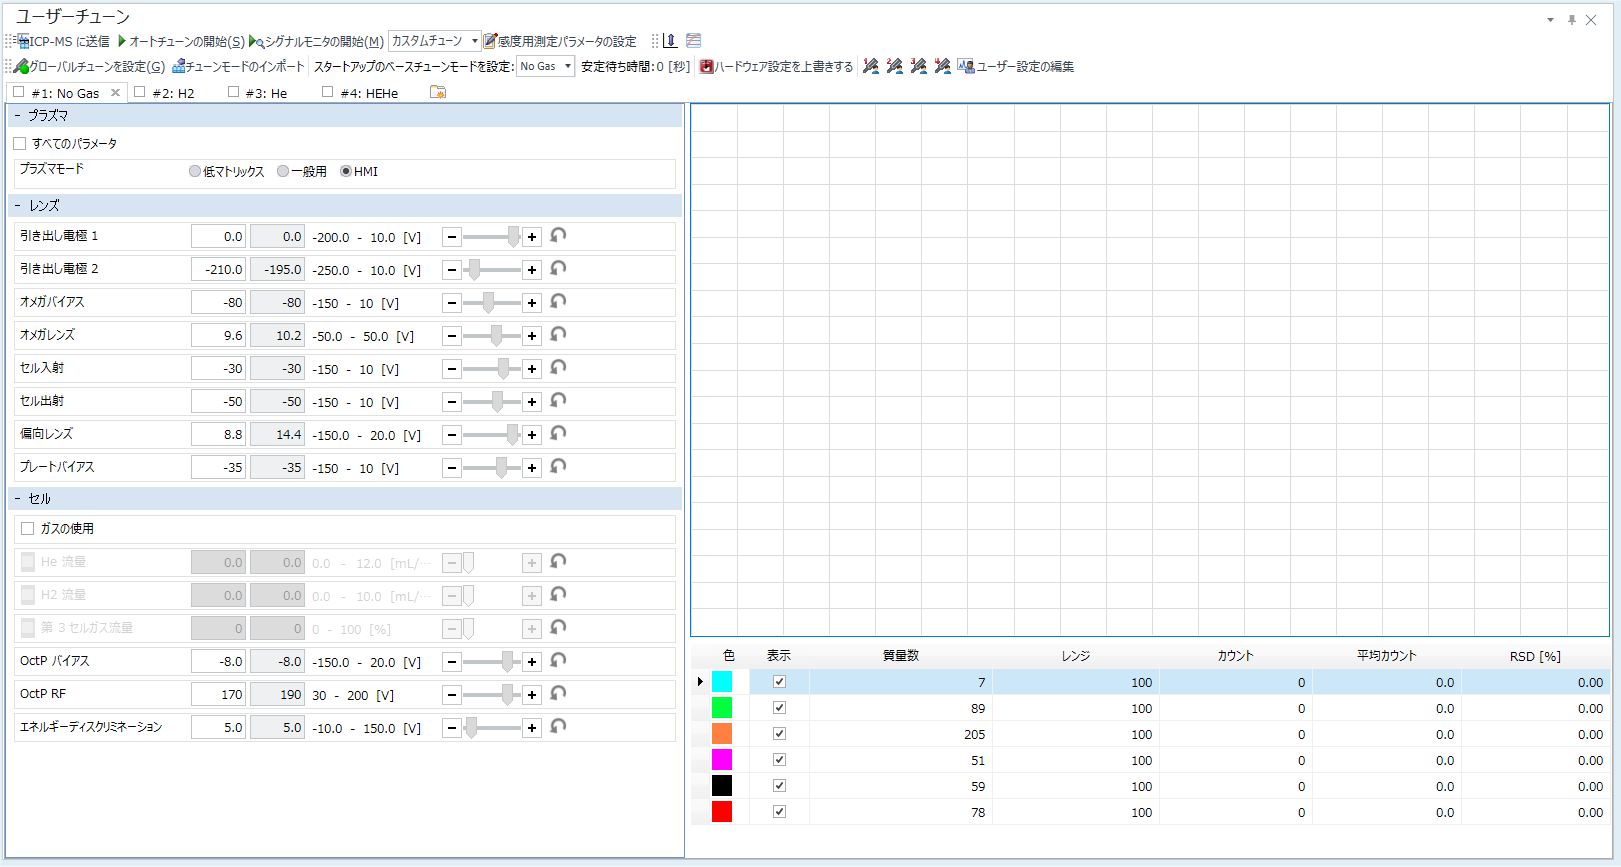
Task: Click the add tune mode folder icon after tabs
Action: [x=438, y=92]
